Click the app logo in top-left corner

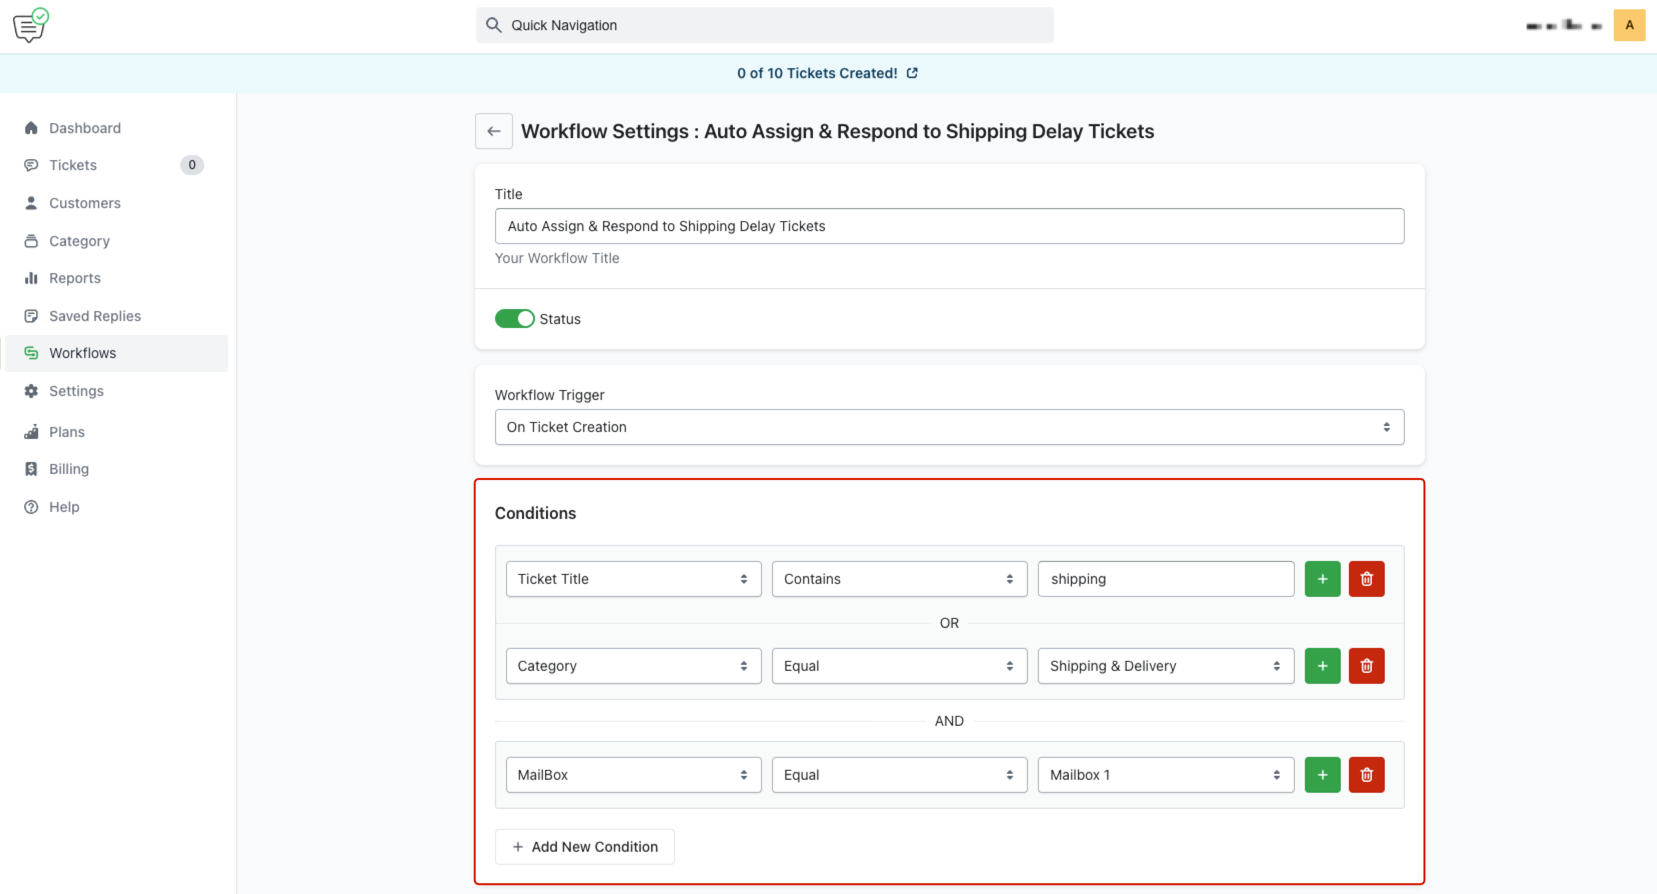pos(30,26)
